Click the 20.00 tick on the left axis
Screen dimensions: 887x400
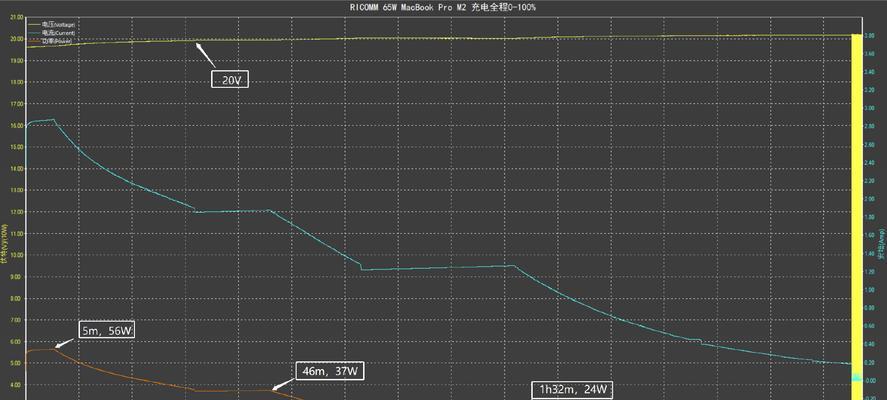click(16, 39)
